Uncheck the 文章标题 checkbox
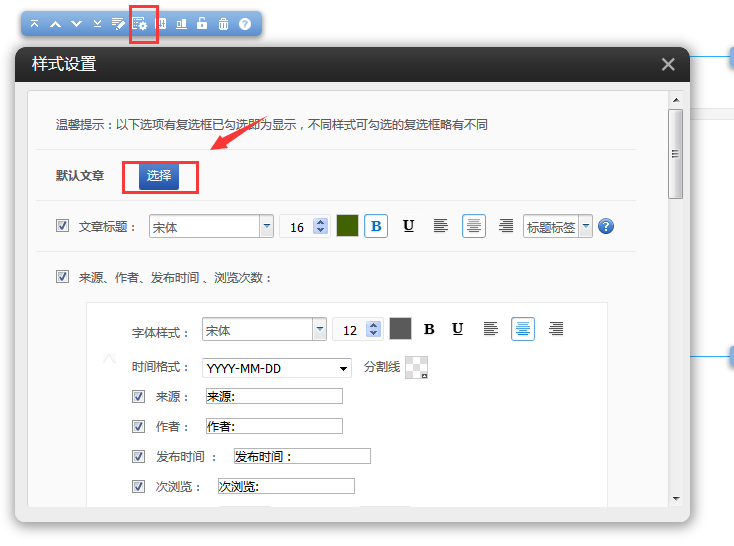The width and height of the screenshot is (734, 546). pos(63,226)
